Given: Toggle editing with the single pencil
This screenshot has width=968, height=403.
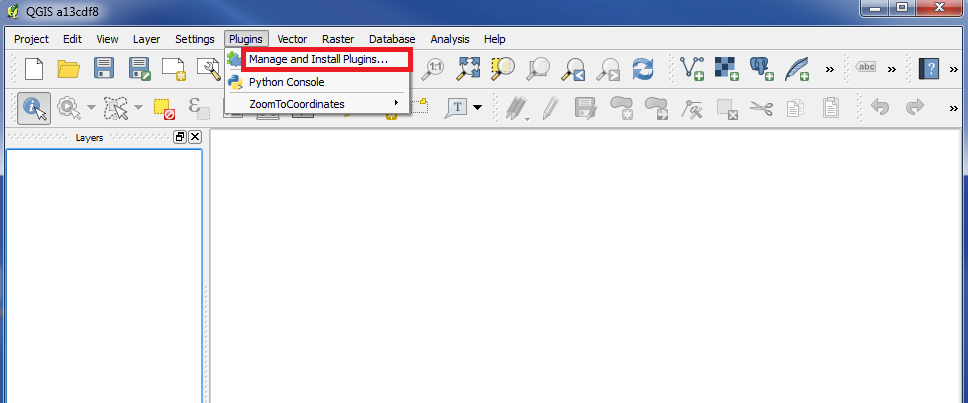Looking at the screenshot, I should coord(549,108).
